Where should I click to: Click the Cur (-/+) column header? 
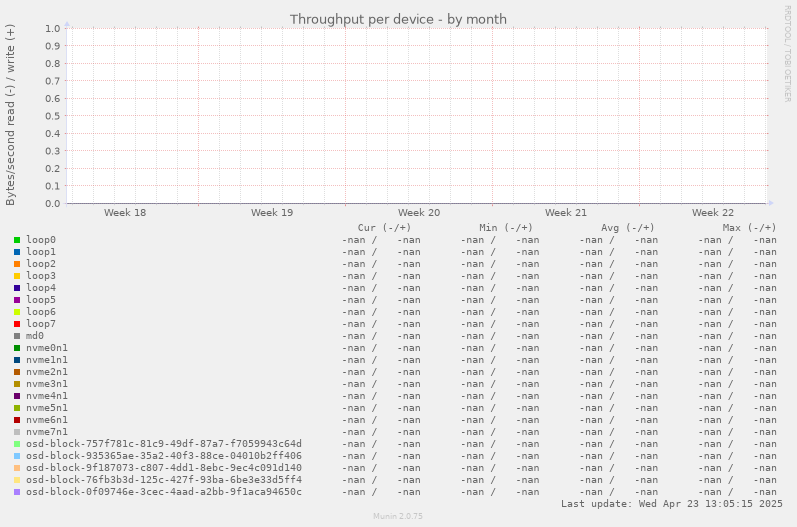pos(384,228)
